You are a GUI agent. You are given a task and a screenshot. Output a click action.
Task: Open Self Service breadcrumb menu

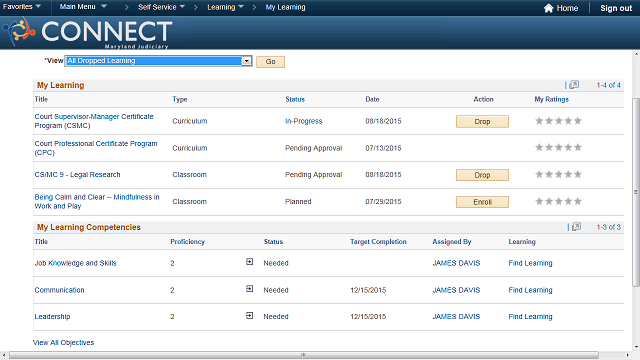161,7
